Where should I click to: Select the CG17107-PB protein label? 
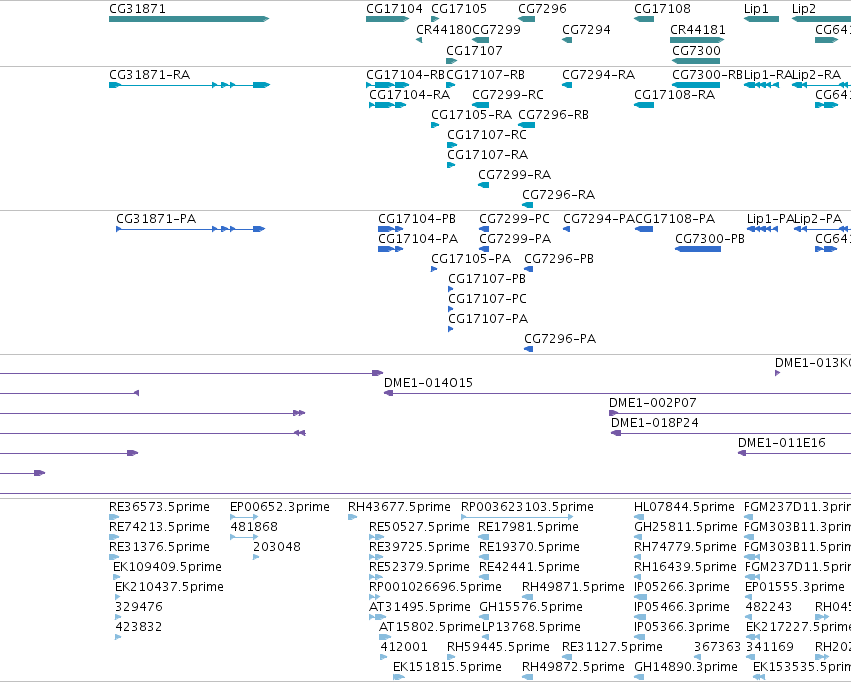pos(487,278)
